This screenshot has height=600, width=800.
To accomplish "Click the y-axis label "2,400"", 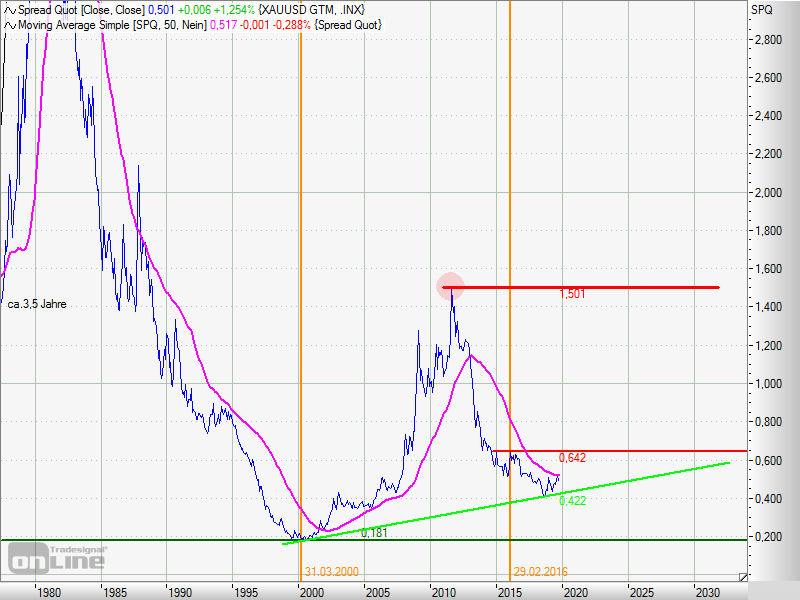I will point(768,116).
